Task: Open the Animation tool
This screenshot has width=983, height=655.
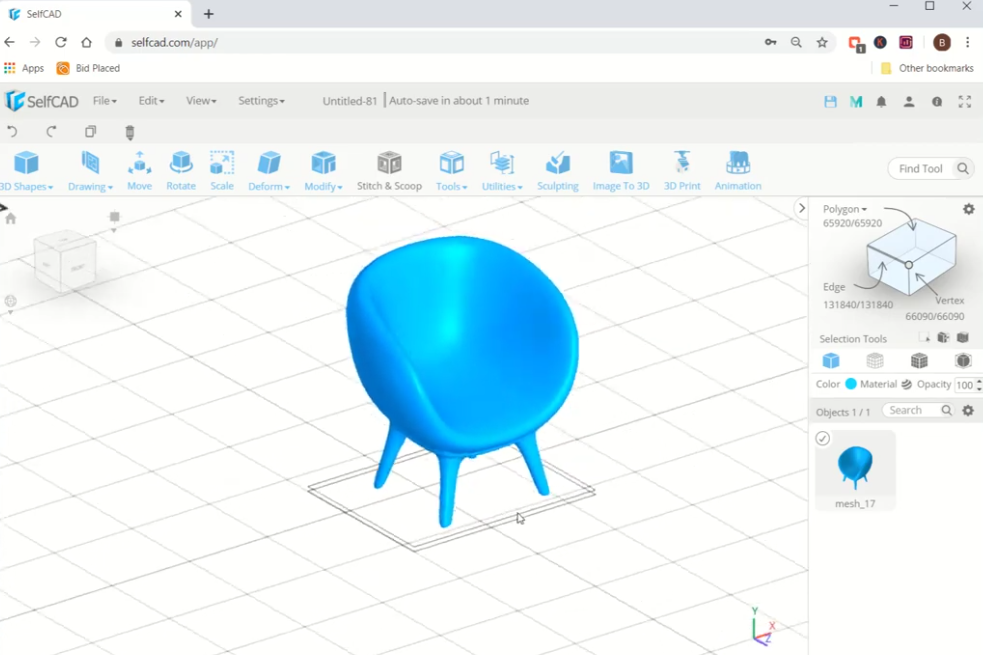Action: tap(738, 170)
